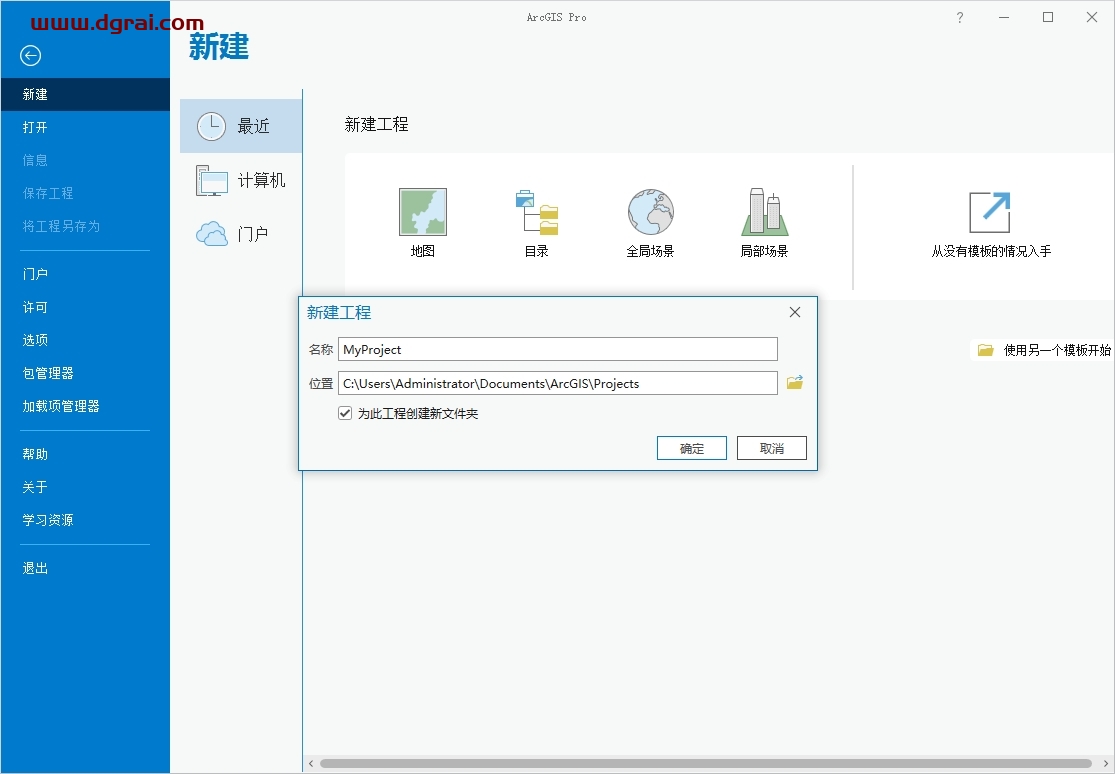Click the scrollbar left arrow

click(x=311, y=763)
